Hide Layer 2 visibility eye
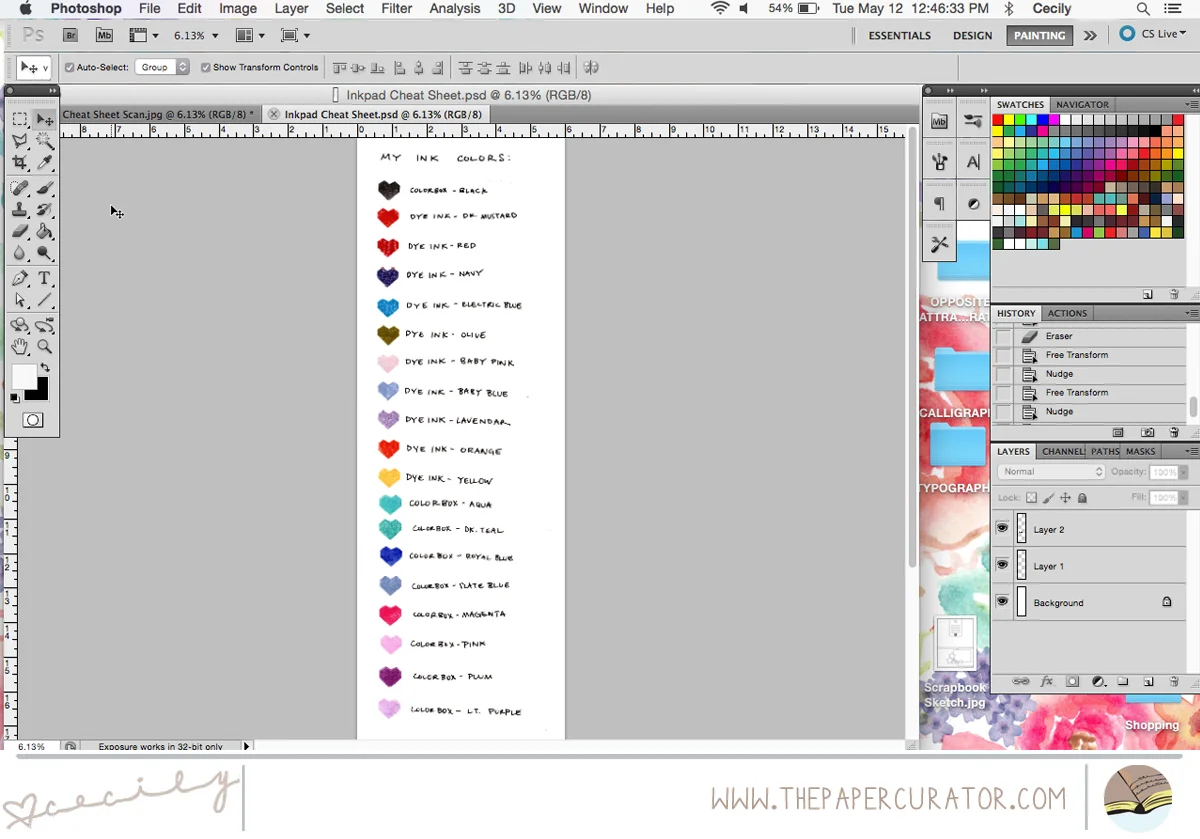Screen dimensions: 1200x839 click(1002, 528)
